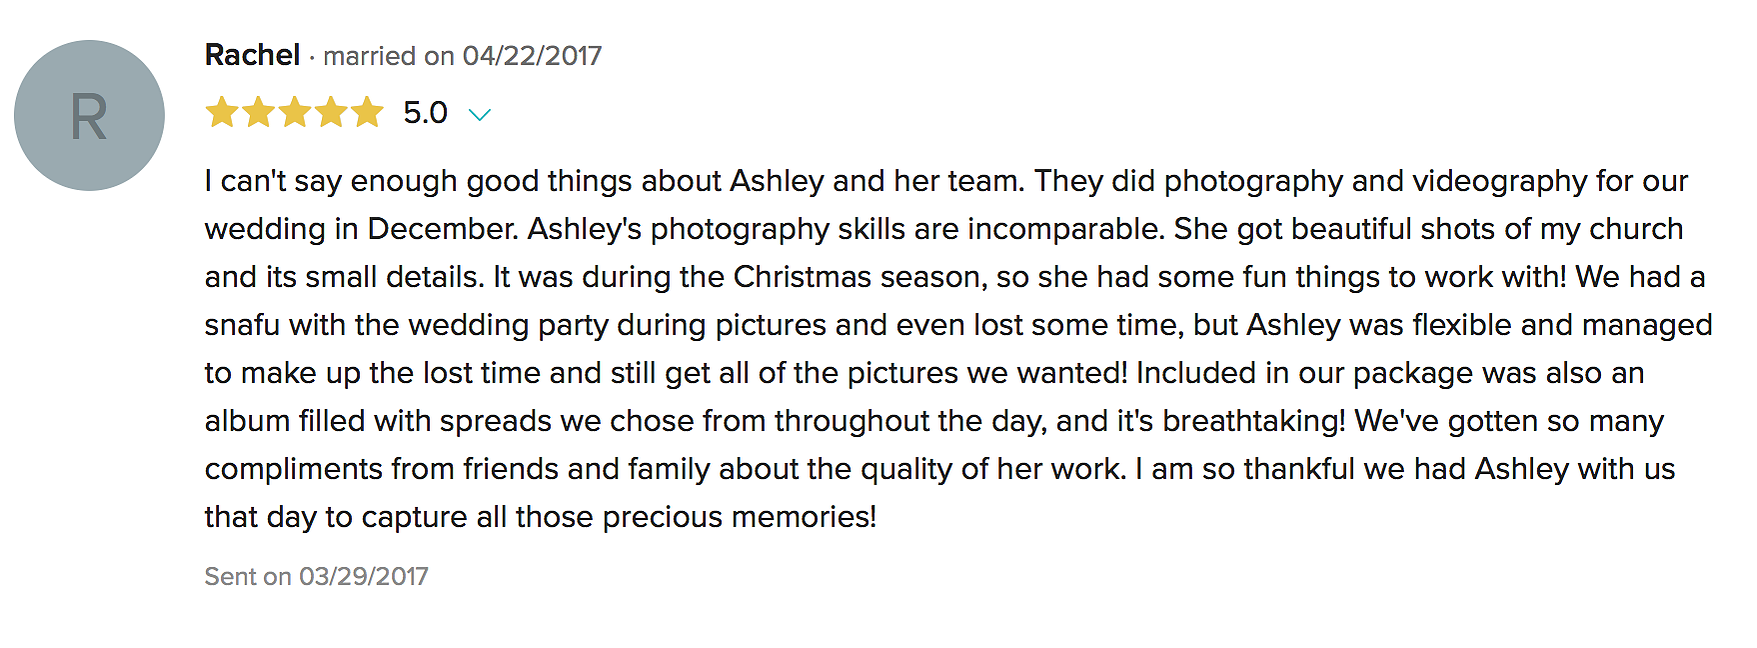The width and height of the screenshot is (1757, 648).
Task: Click the married on 04/22/2017 text
Action: (462, 56)
